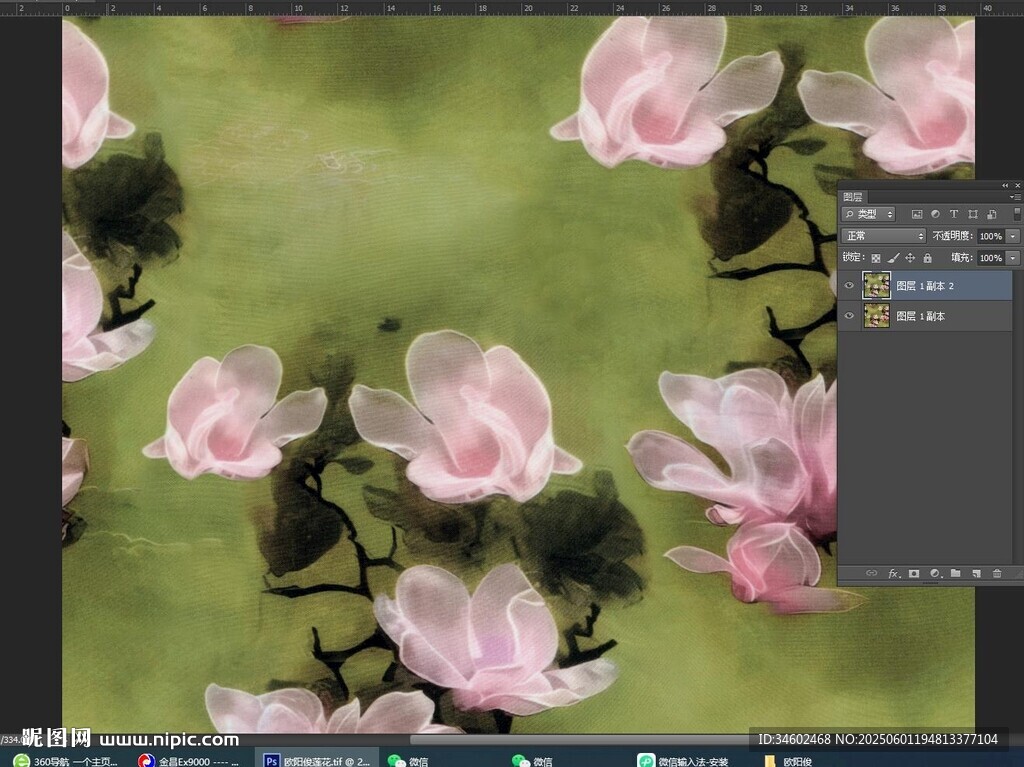Select the layer name 图层 1 副本 2

(x=925, y=286)
